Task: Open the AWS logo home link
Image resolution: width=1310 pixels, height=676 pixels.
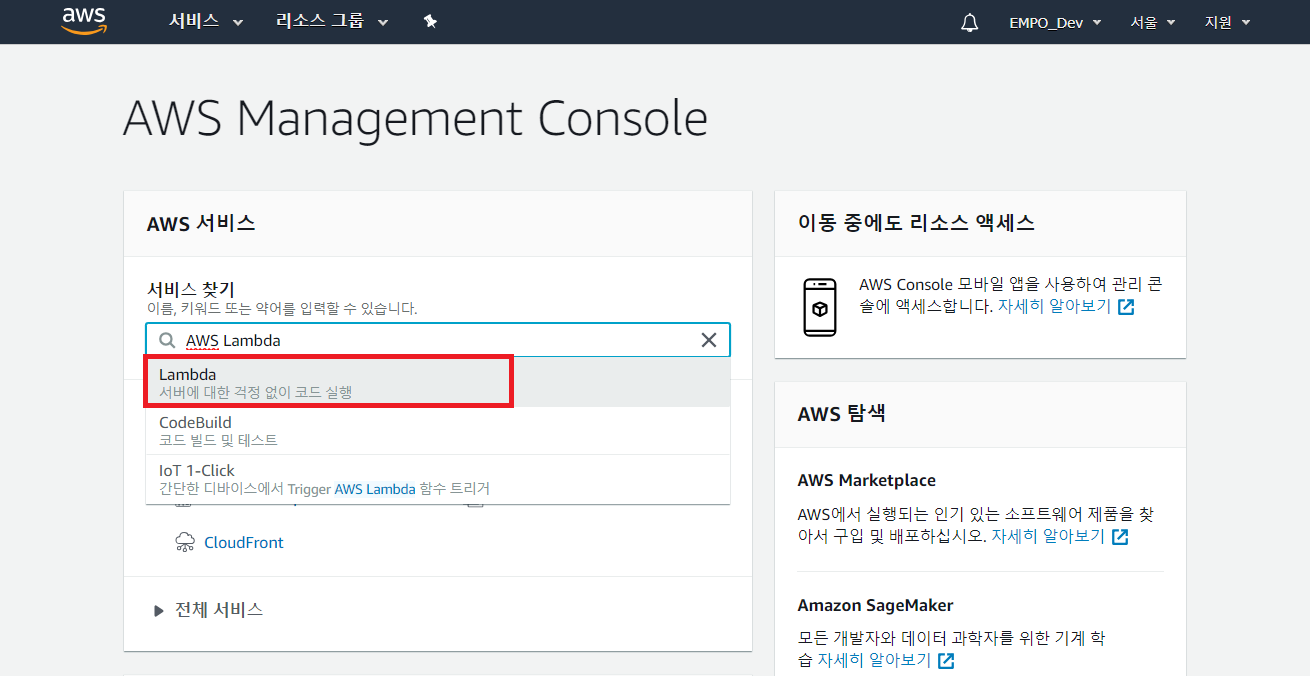Action: [83, 20]
